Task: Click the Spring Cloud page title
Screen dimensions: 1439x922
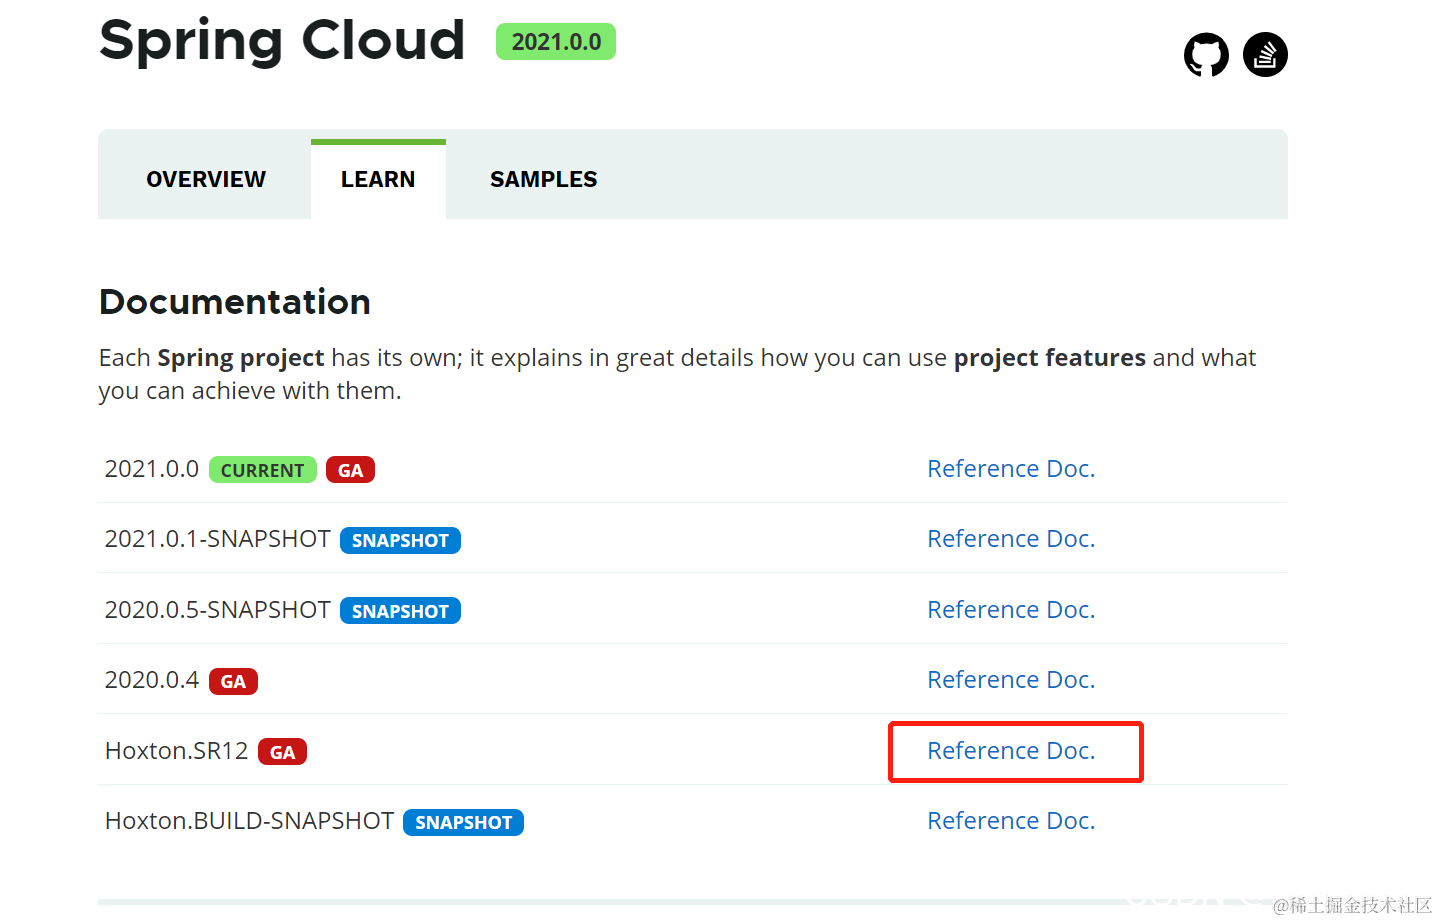Action: click(282, 41)
